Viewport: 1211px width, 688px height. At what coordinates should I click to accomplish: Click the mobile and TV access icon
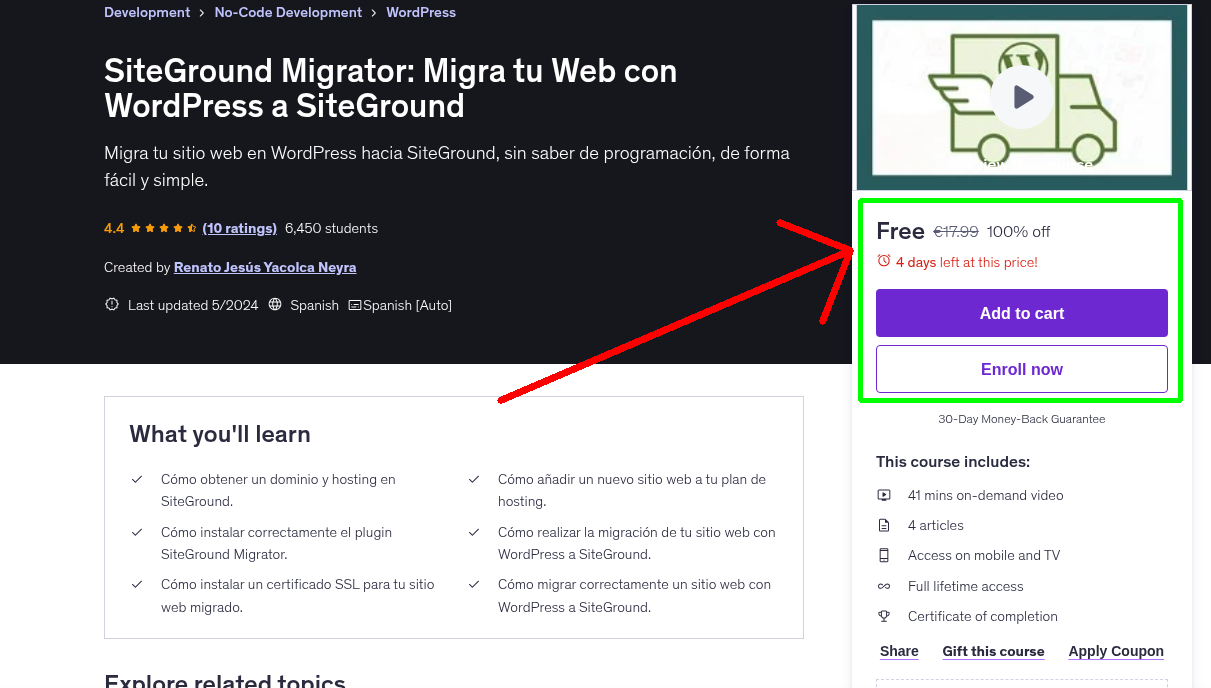coord(884,555)
